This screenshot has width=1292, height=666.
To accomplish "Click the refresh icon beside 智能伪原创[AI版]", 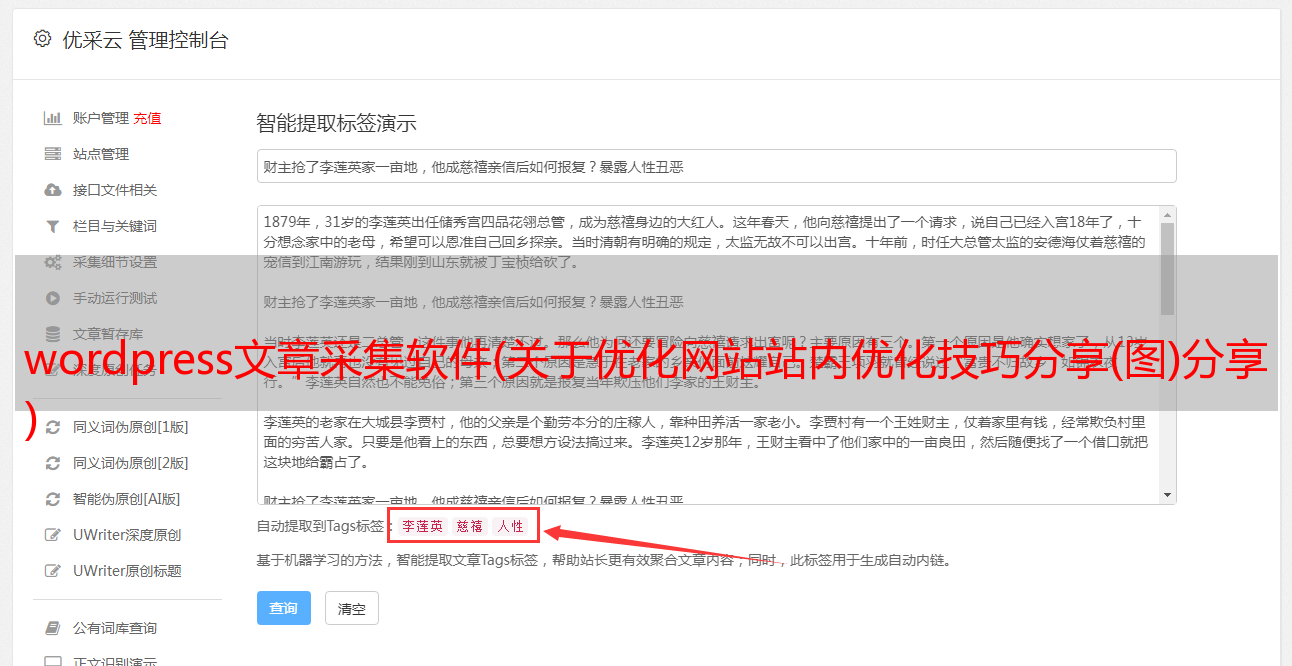I will (x=53, y=499).
